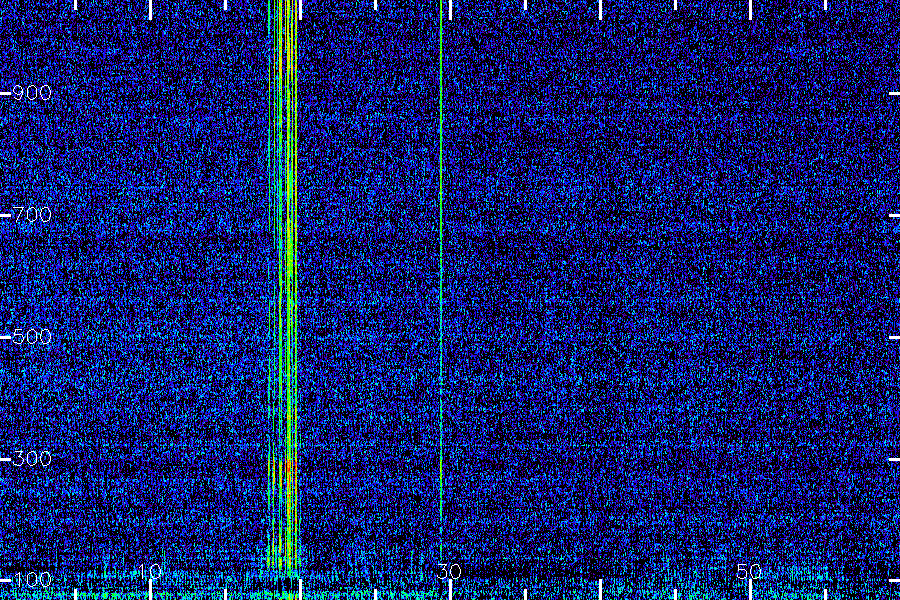This screenshot has width=900, height=600.
Task: Select the 30 label on horizontal axis
Action: click(449, 571)
